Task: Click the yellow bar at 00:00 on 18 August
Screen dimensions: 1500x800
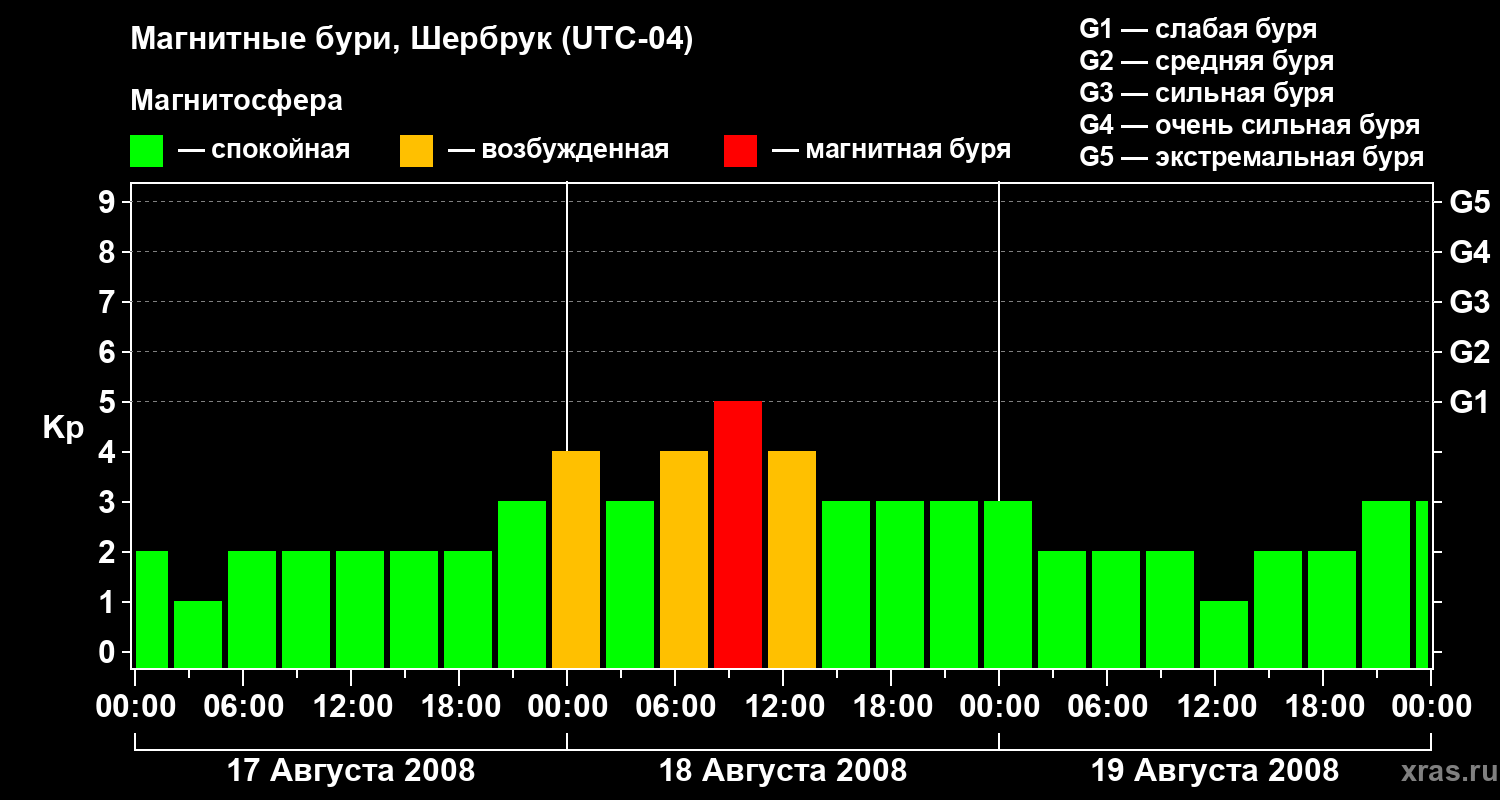Action: tap(576, 559)
